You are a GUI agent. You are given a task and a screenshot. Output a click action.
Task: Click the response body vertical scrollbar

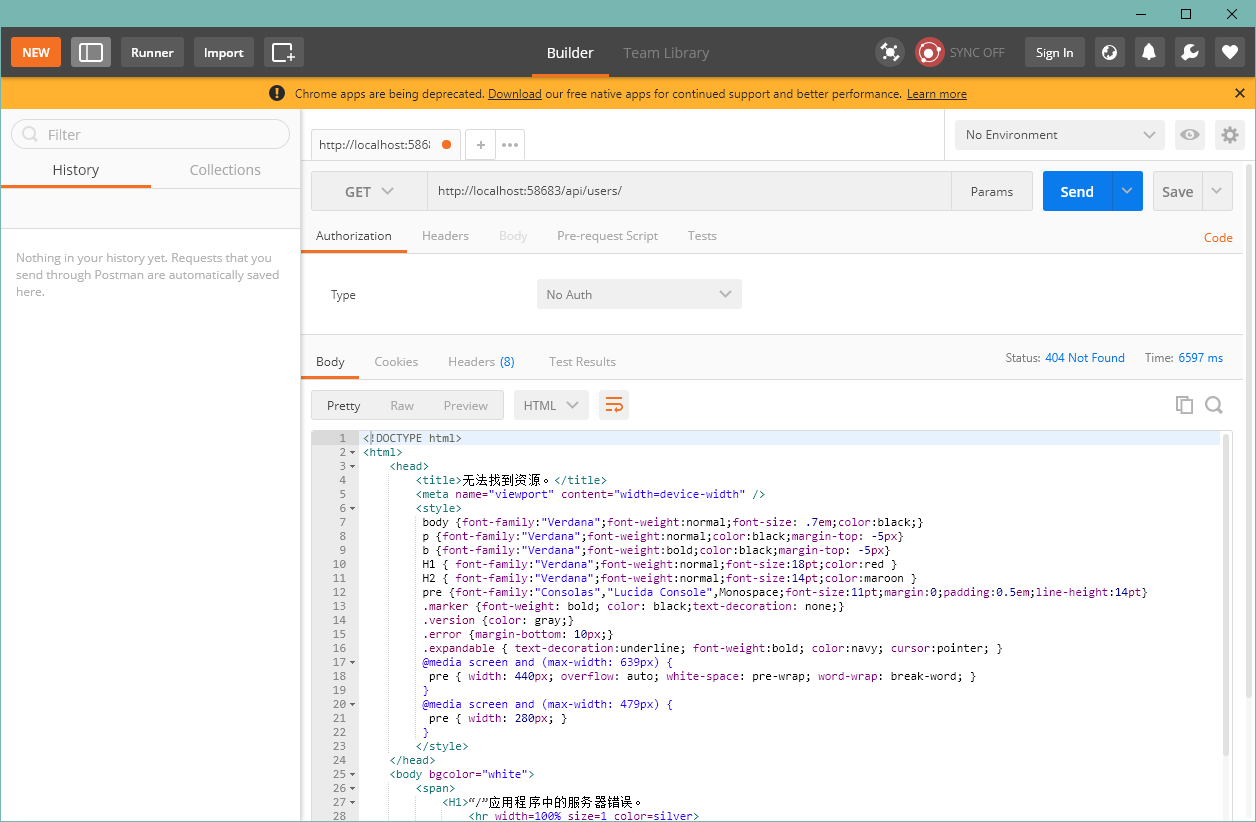click(x=1226, y=594)
